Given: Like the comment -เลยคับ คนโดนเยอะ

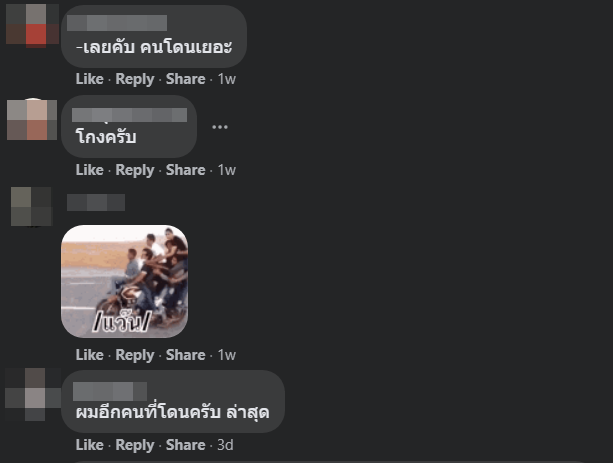Looking at the screenshot, I should pyautogui.click(x=90, y=79).
